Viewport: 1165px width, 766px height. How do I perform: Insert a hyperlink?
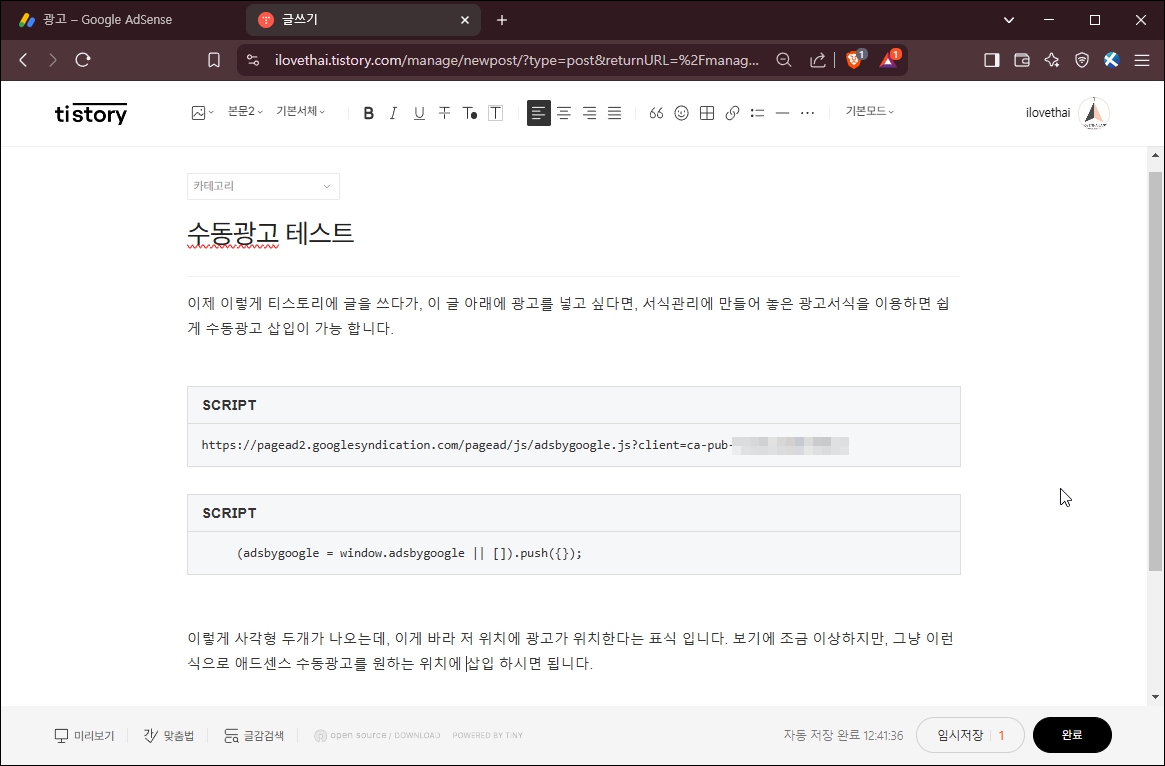tap(731, 112)
